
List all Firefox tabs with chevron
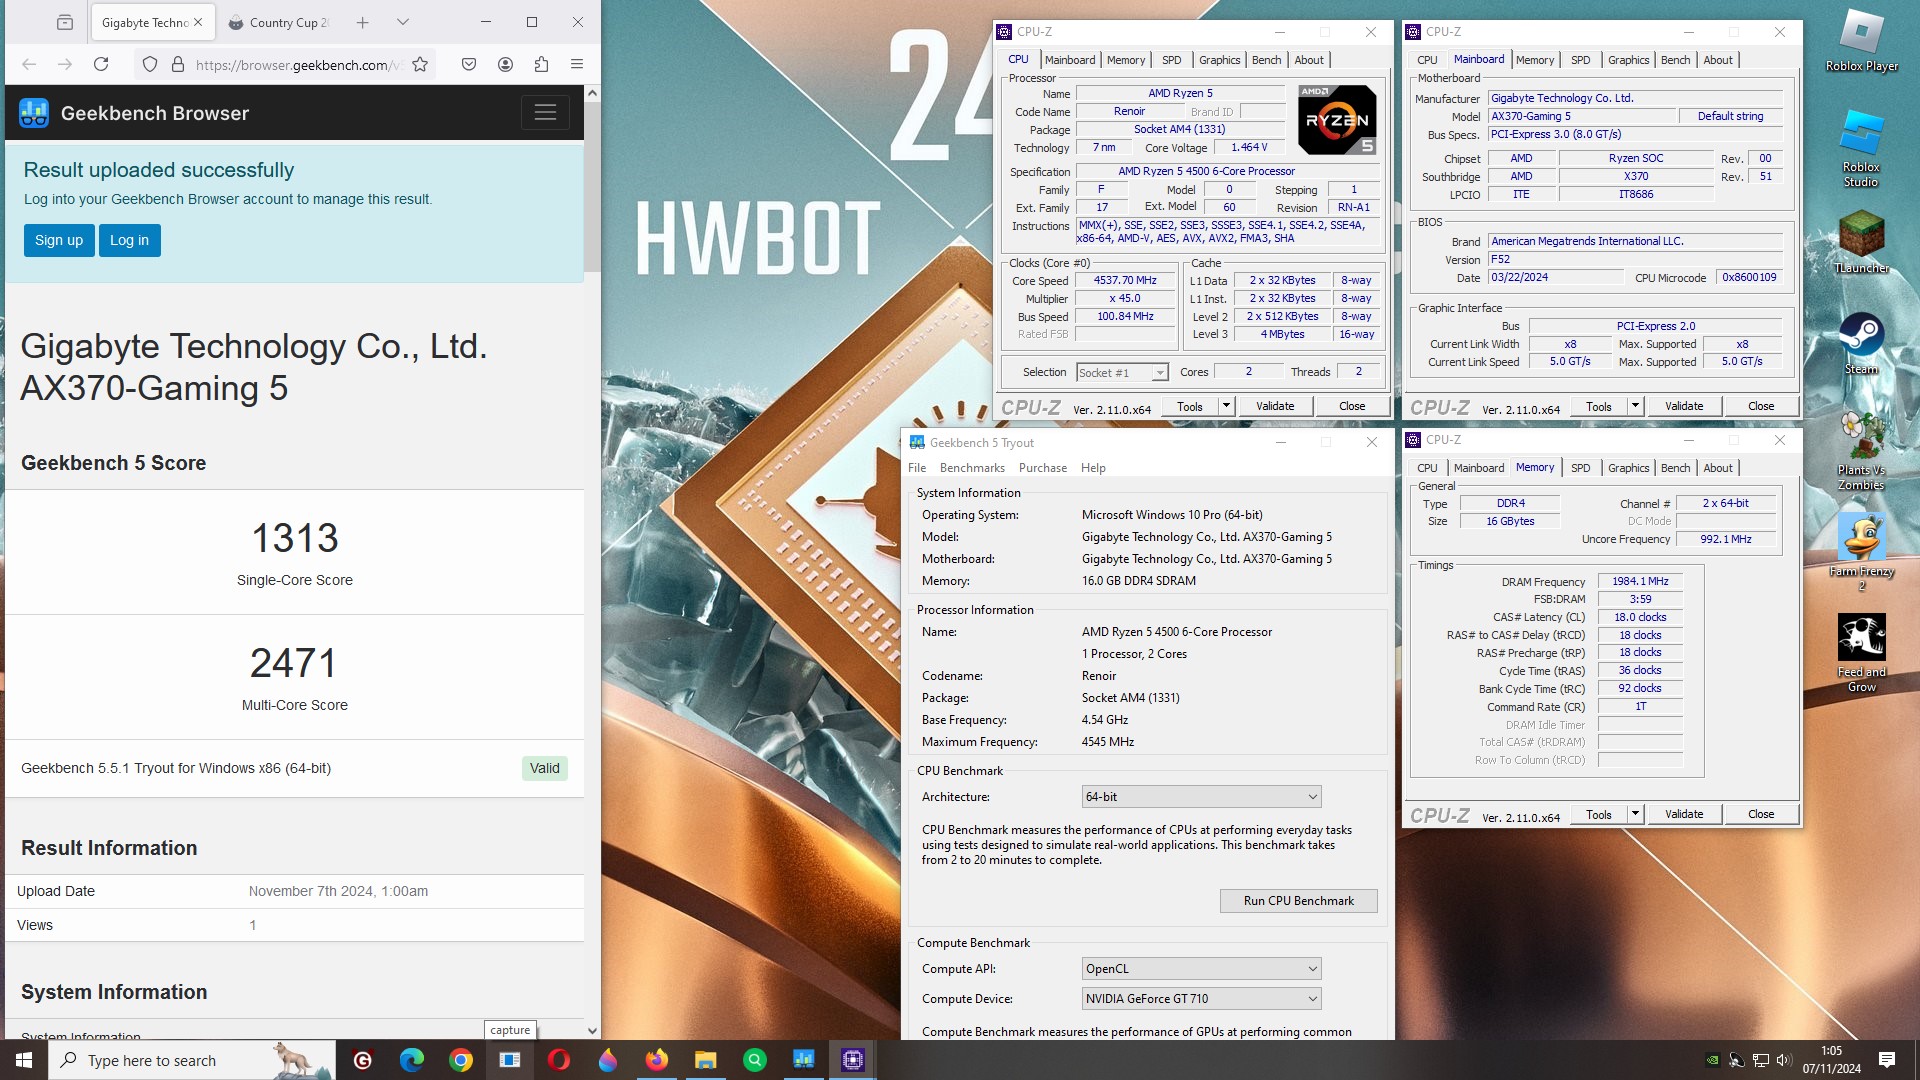click(x=402, y=22)
